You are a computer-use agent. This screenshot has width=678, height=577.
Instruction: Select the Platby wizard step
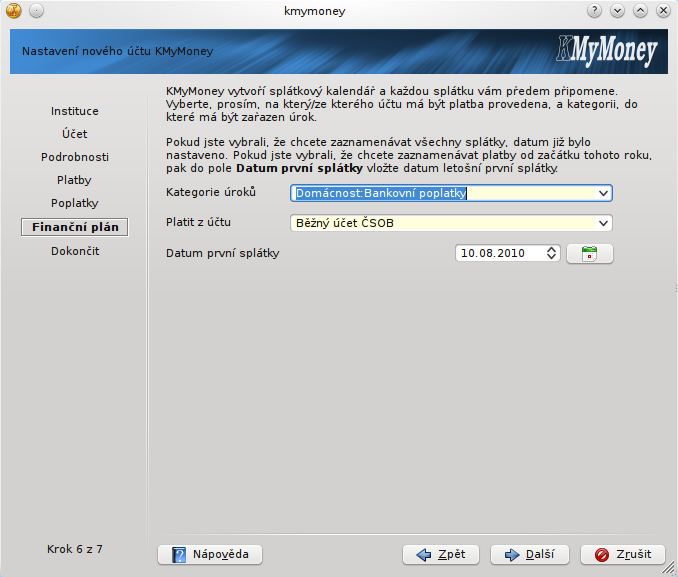point(75,180)
